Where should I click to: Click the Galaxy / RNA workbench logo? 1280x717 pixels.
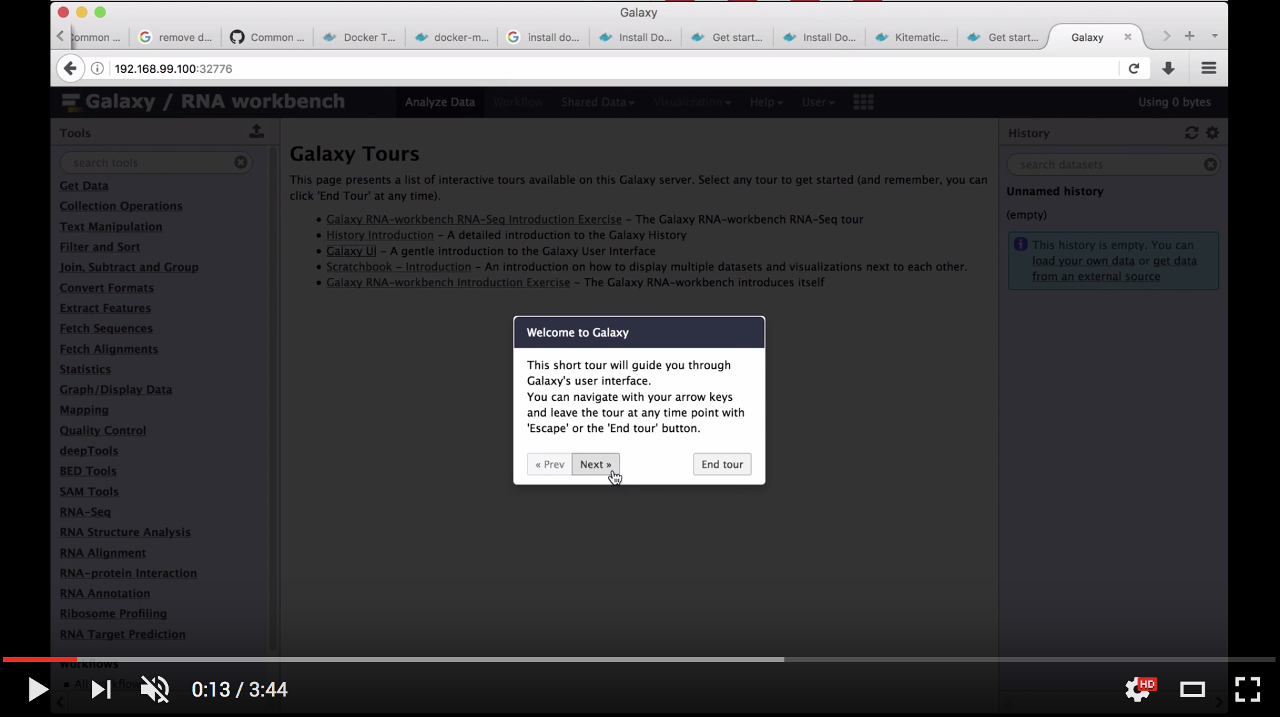pyautogui.click(x=204, y=101)
